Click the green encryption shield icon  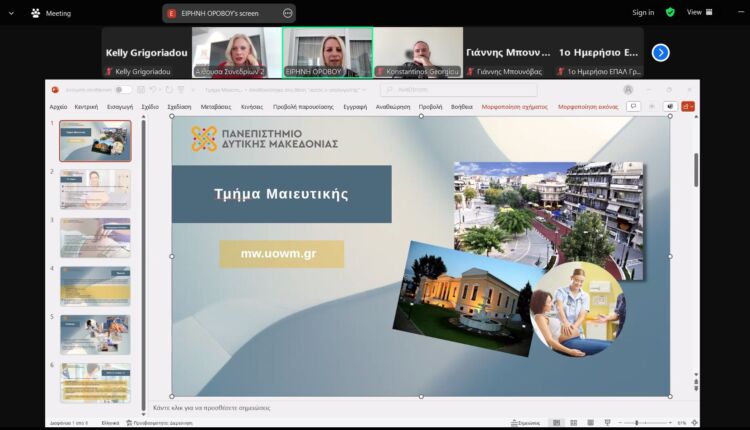coord(670,12)
